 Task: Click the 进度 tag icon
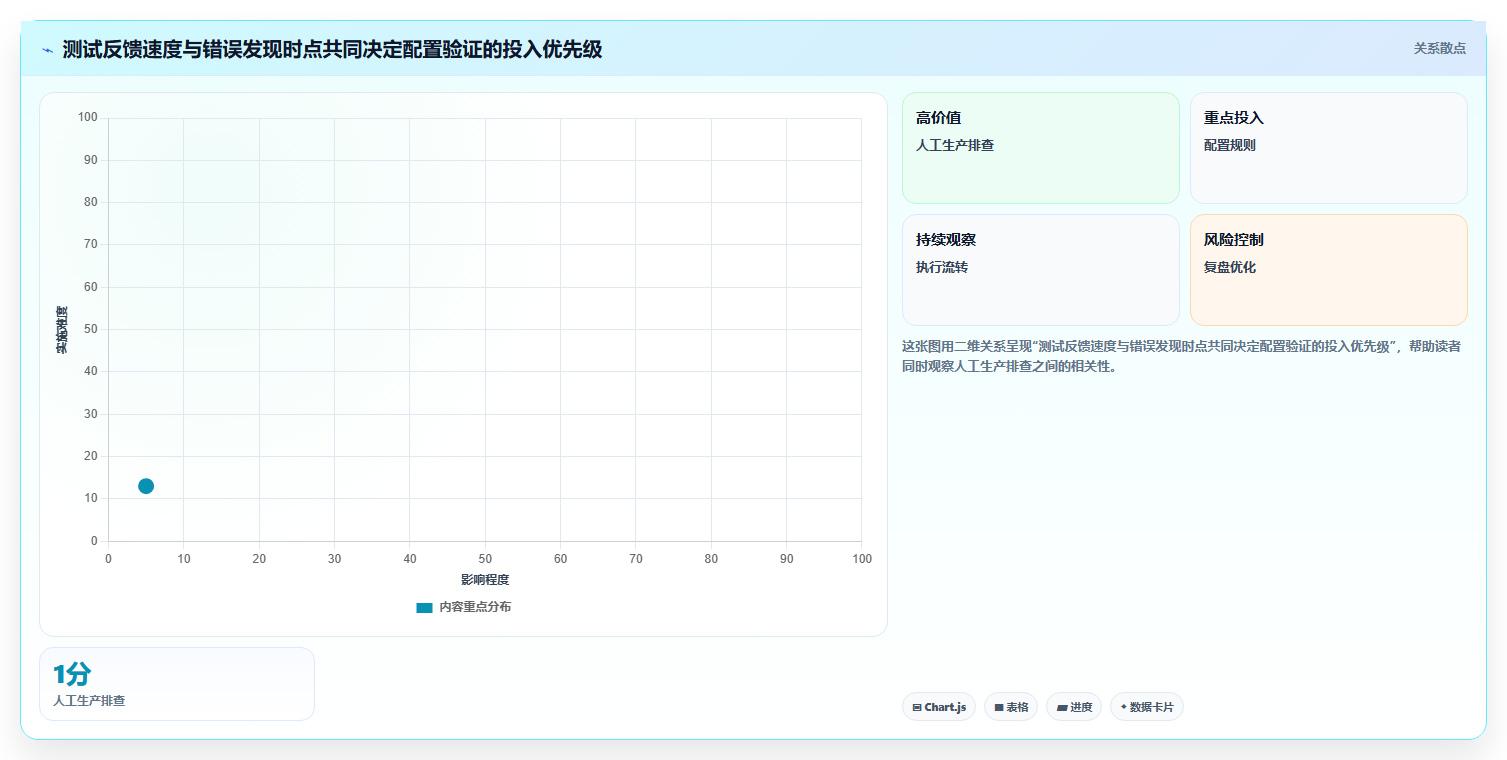pos(1062,707)
